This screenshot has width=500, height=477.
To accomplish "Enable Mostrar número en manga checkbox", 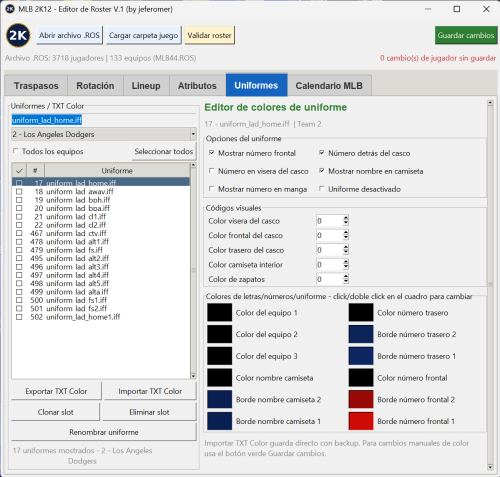I will tap(211, 189).
